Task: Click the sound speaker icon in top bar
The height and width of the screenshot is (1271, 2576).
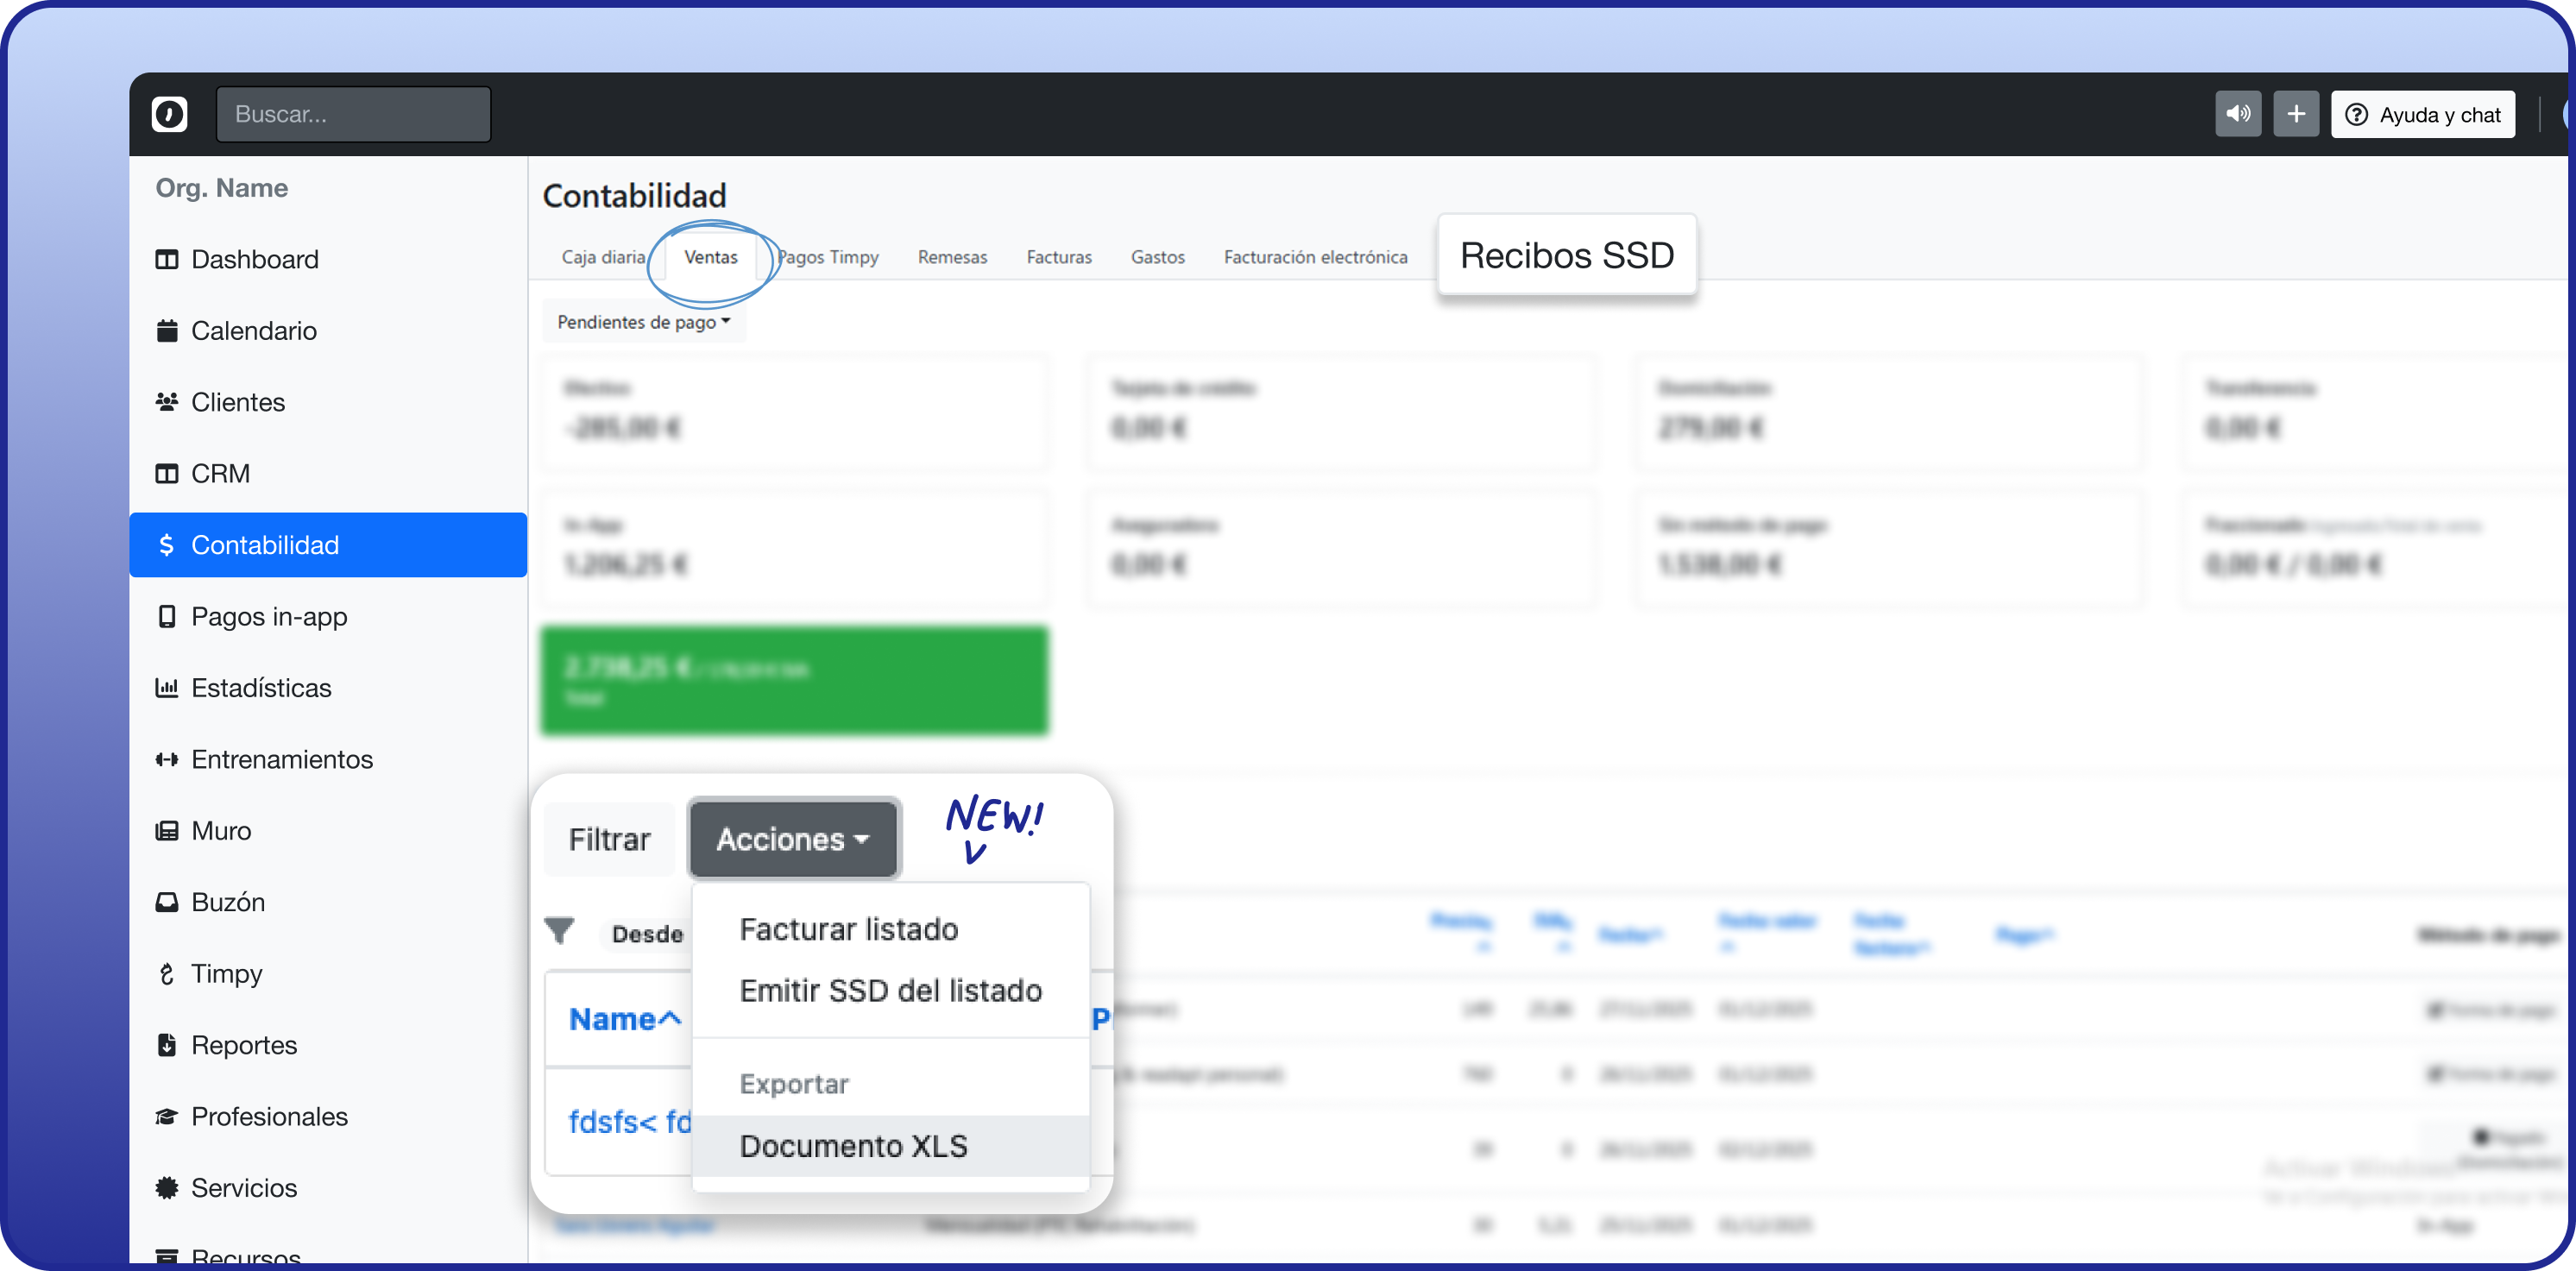Action: [x=2237, y=114]
